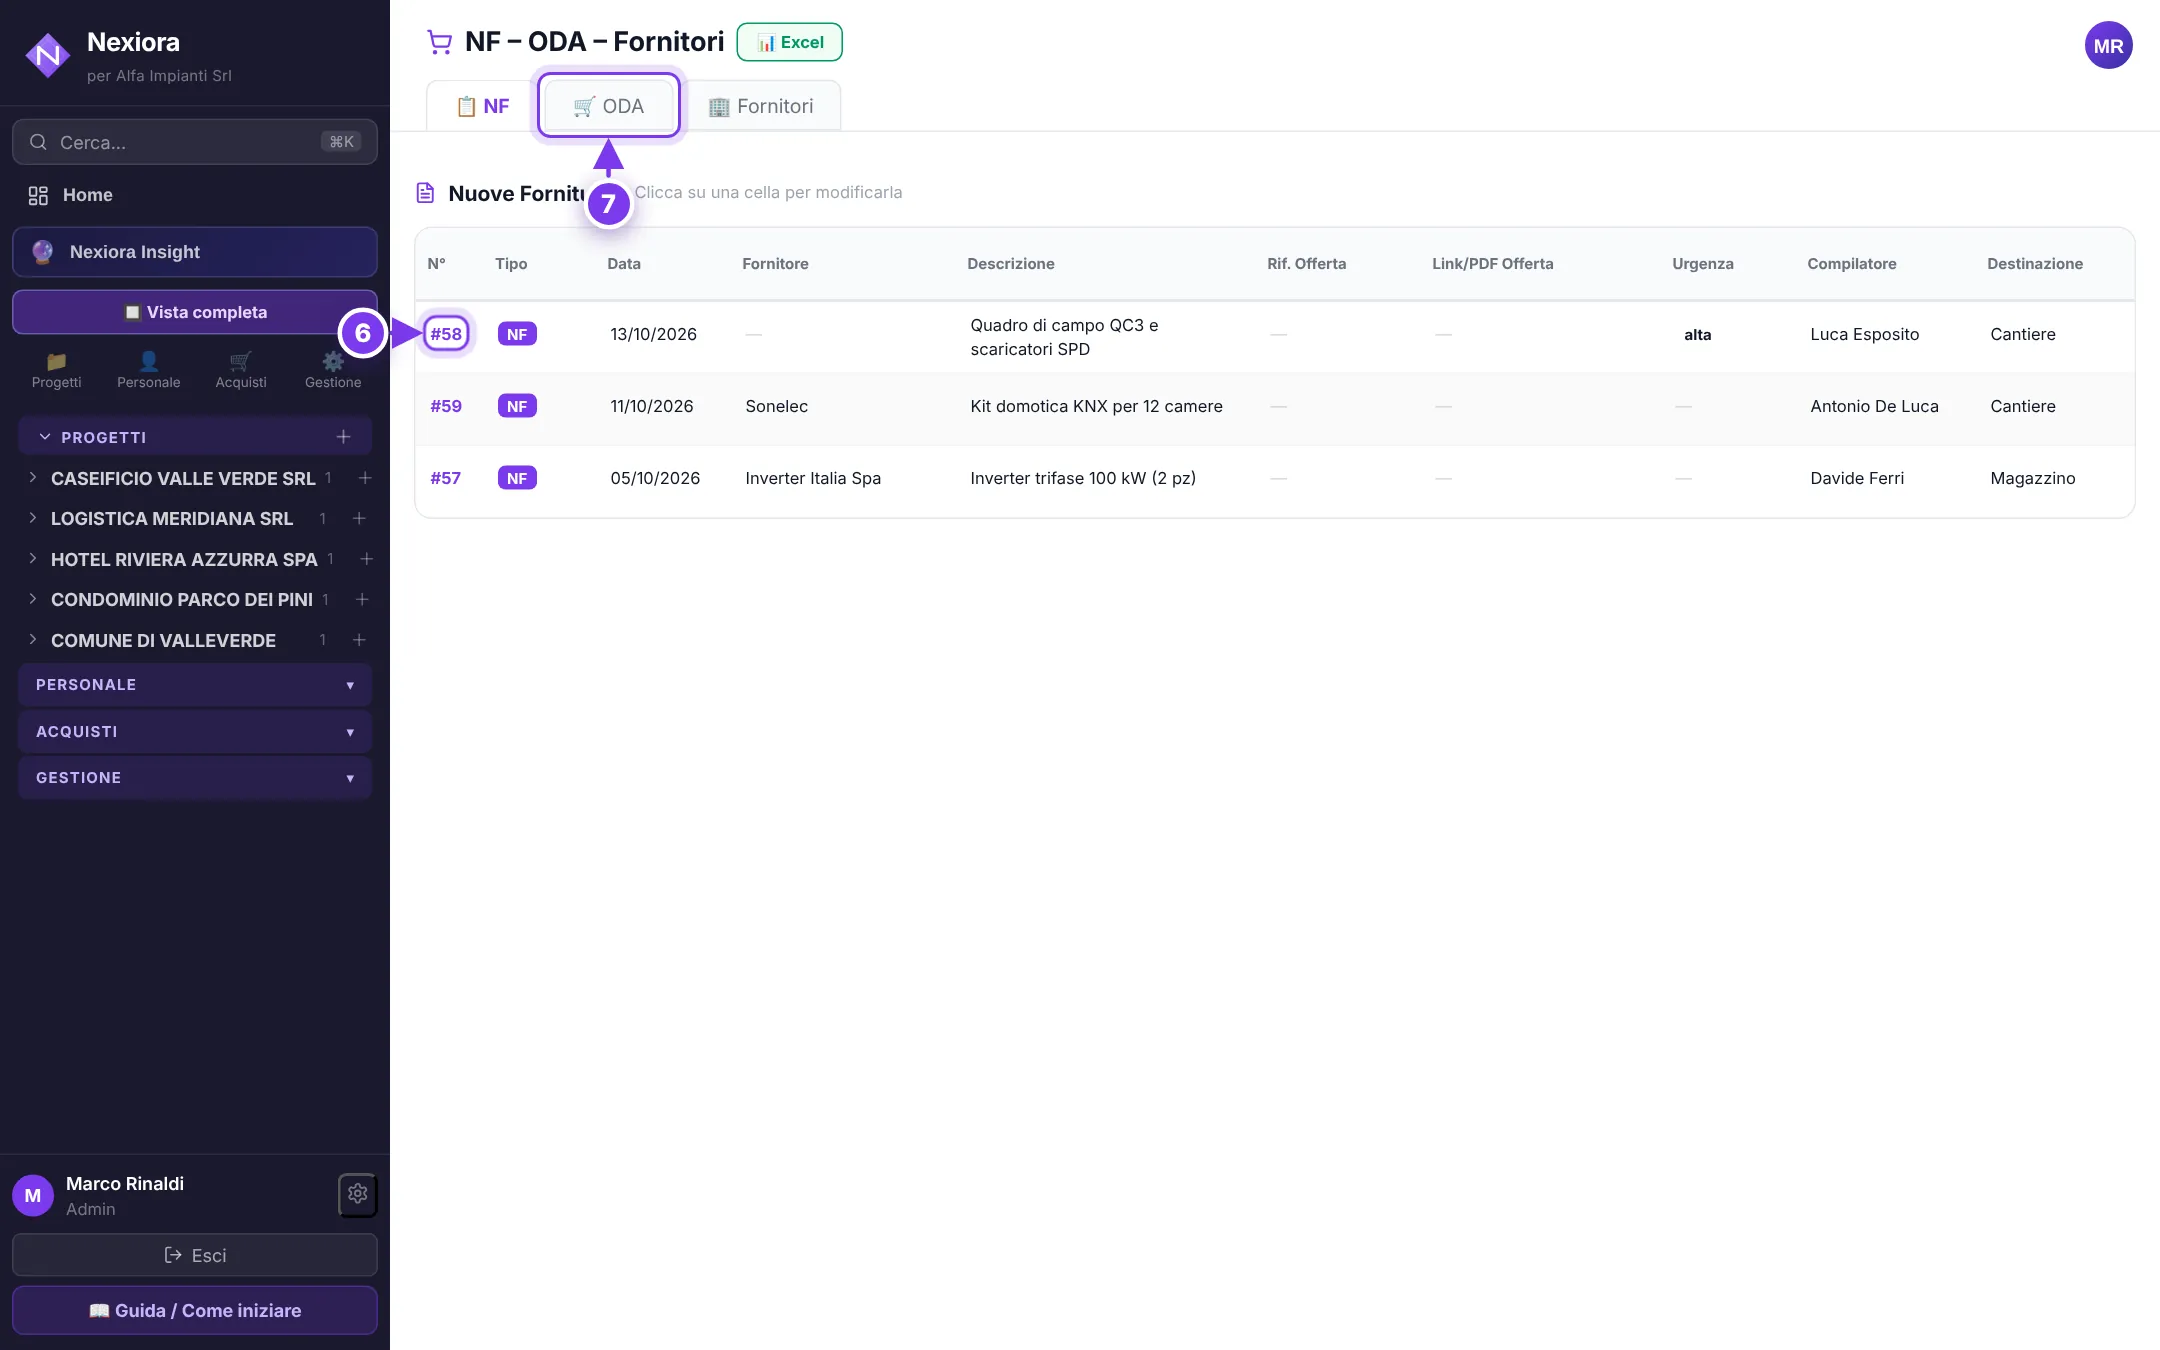The height and width of the screenshot is (1350, 2160).
Task: Expand LOGISTICA MERIDIANA SRL project
Action: click(x=33, y=518)
